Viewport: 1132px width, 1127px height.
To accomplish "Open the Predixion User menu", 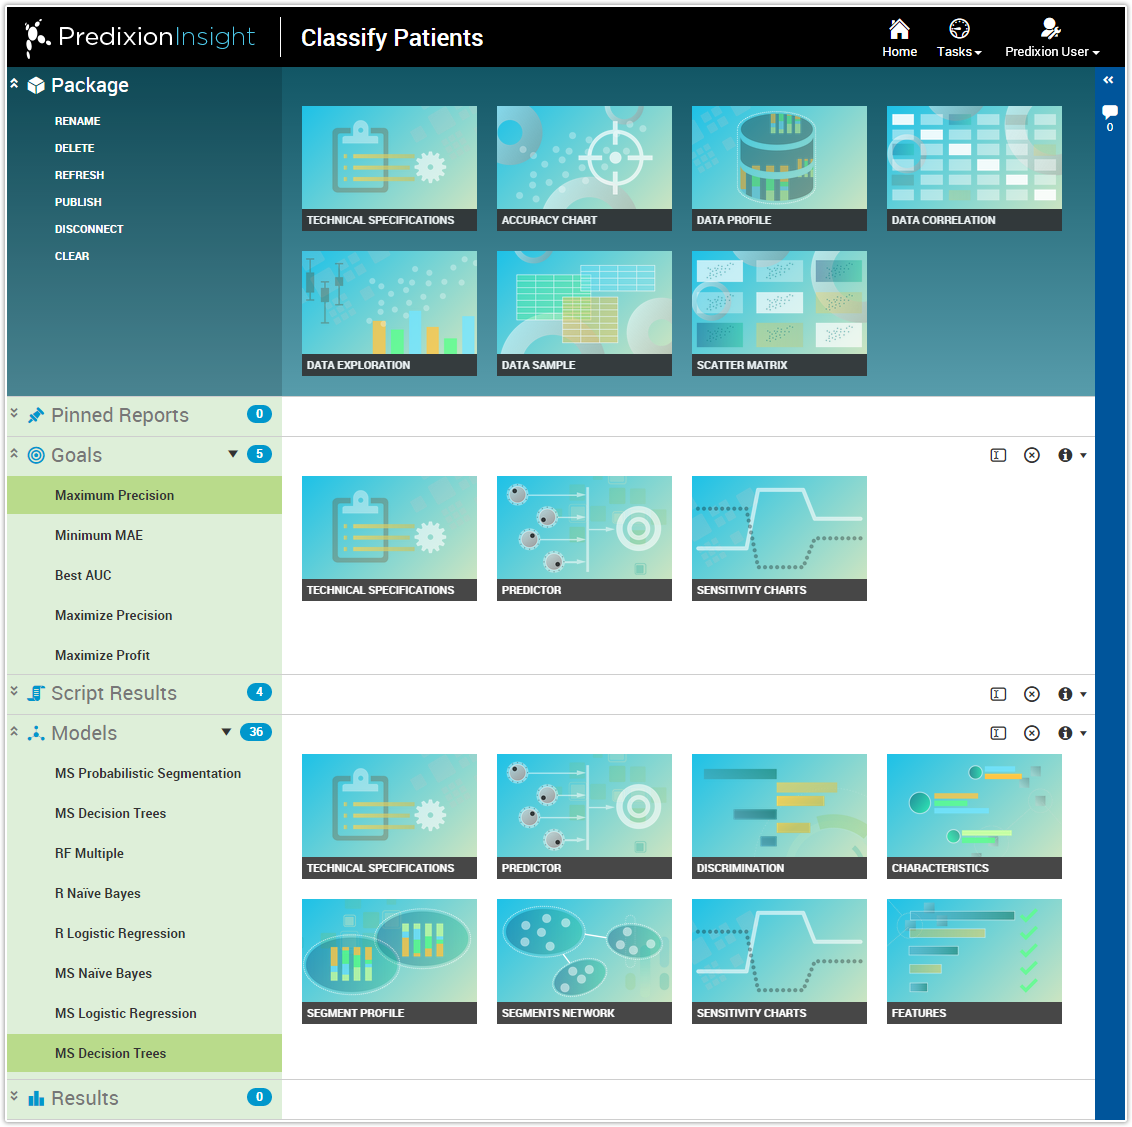I will (x=1052, y=38).
